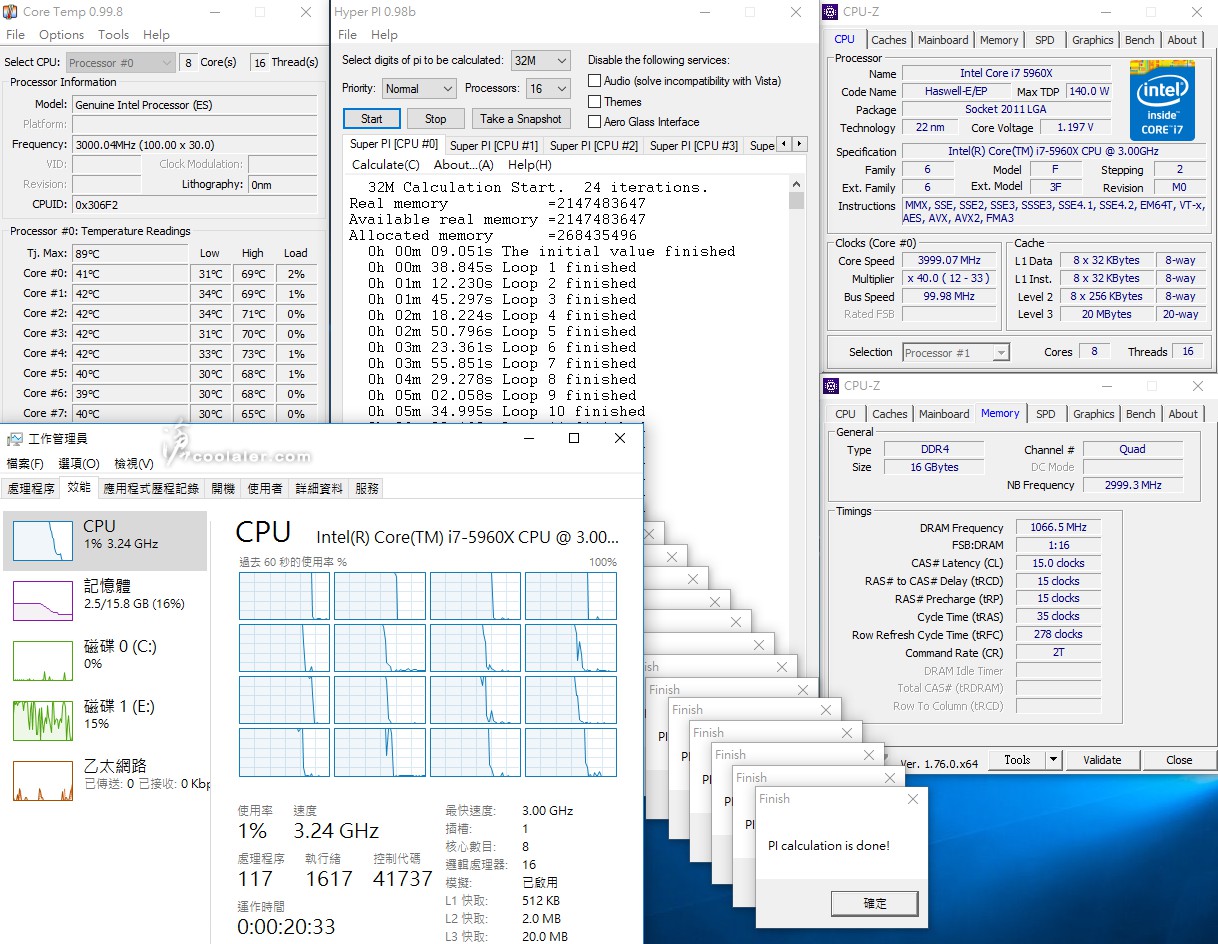Switch to 處理程序 tab in Task Manager
This screenshot has height=944, width=1218.
pyautogui.click(x=31, y=488)
